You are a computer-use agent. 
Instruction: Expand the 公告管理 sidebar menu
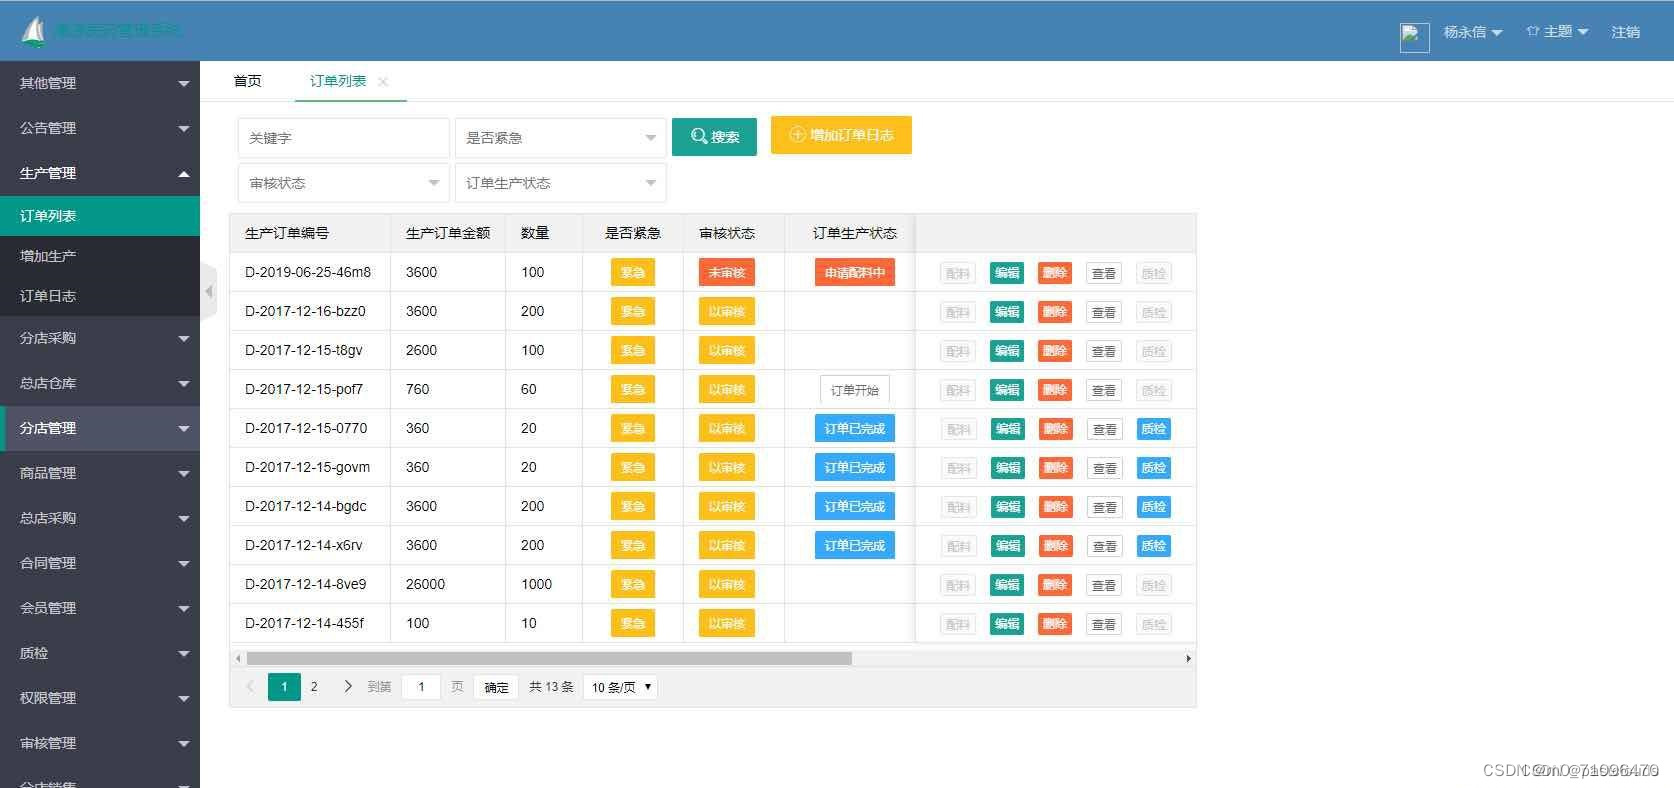[100, 128]
